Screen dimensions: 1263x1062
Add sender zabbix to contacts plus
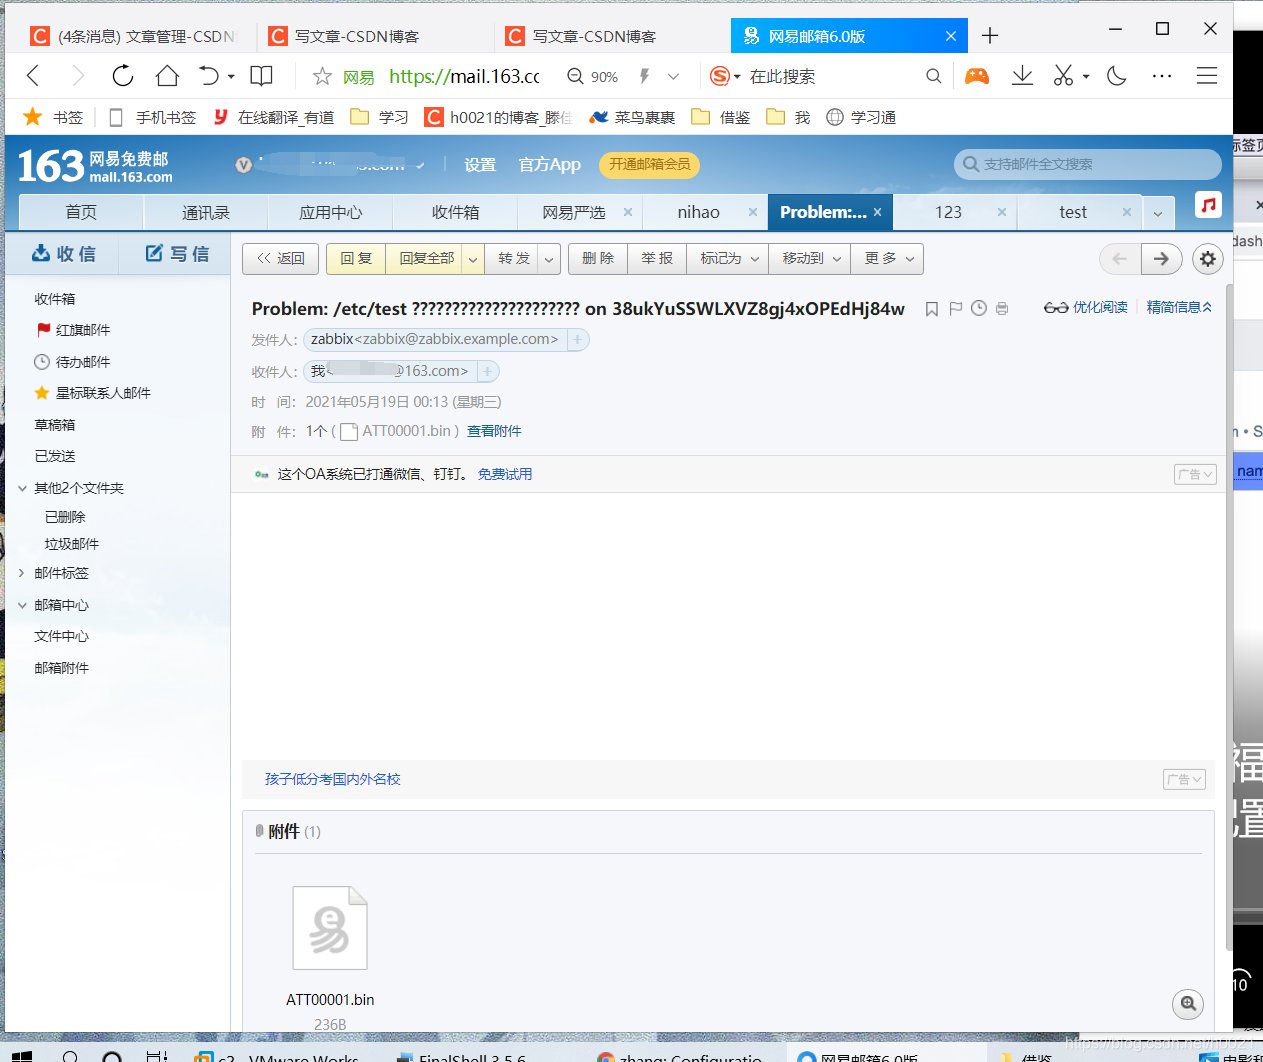(x=577, y=340)
